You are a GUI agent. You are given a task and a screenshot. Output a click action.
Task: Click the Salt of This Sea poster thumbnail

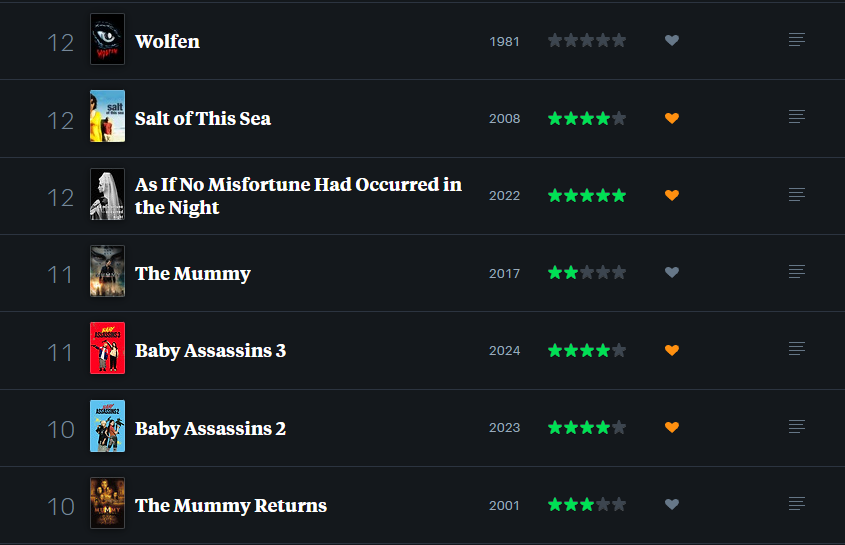tap(107, 116)
